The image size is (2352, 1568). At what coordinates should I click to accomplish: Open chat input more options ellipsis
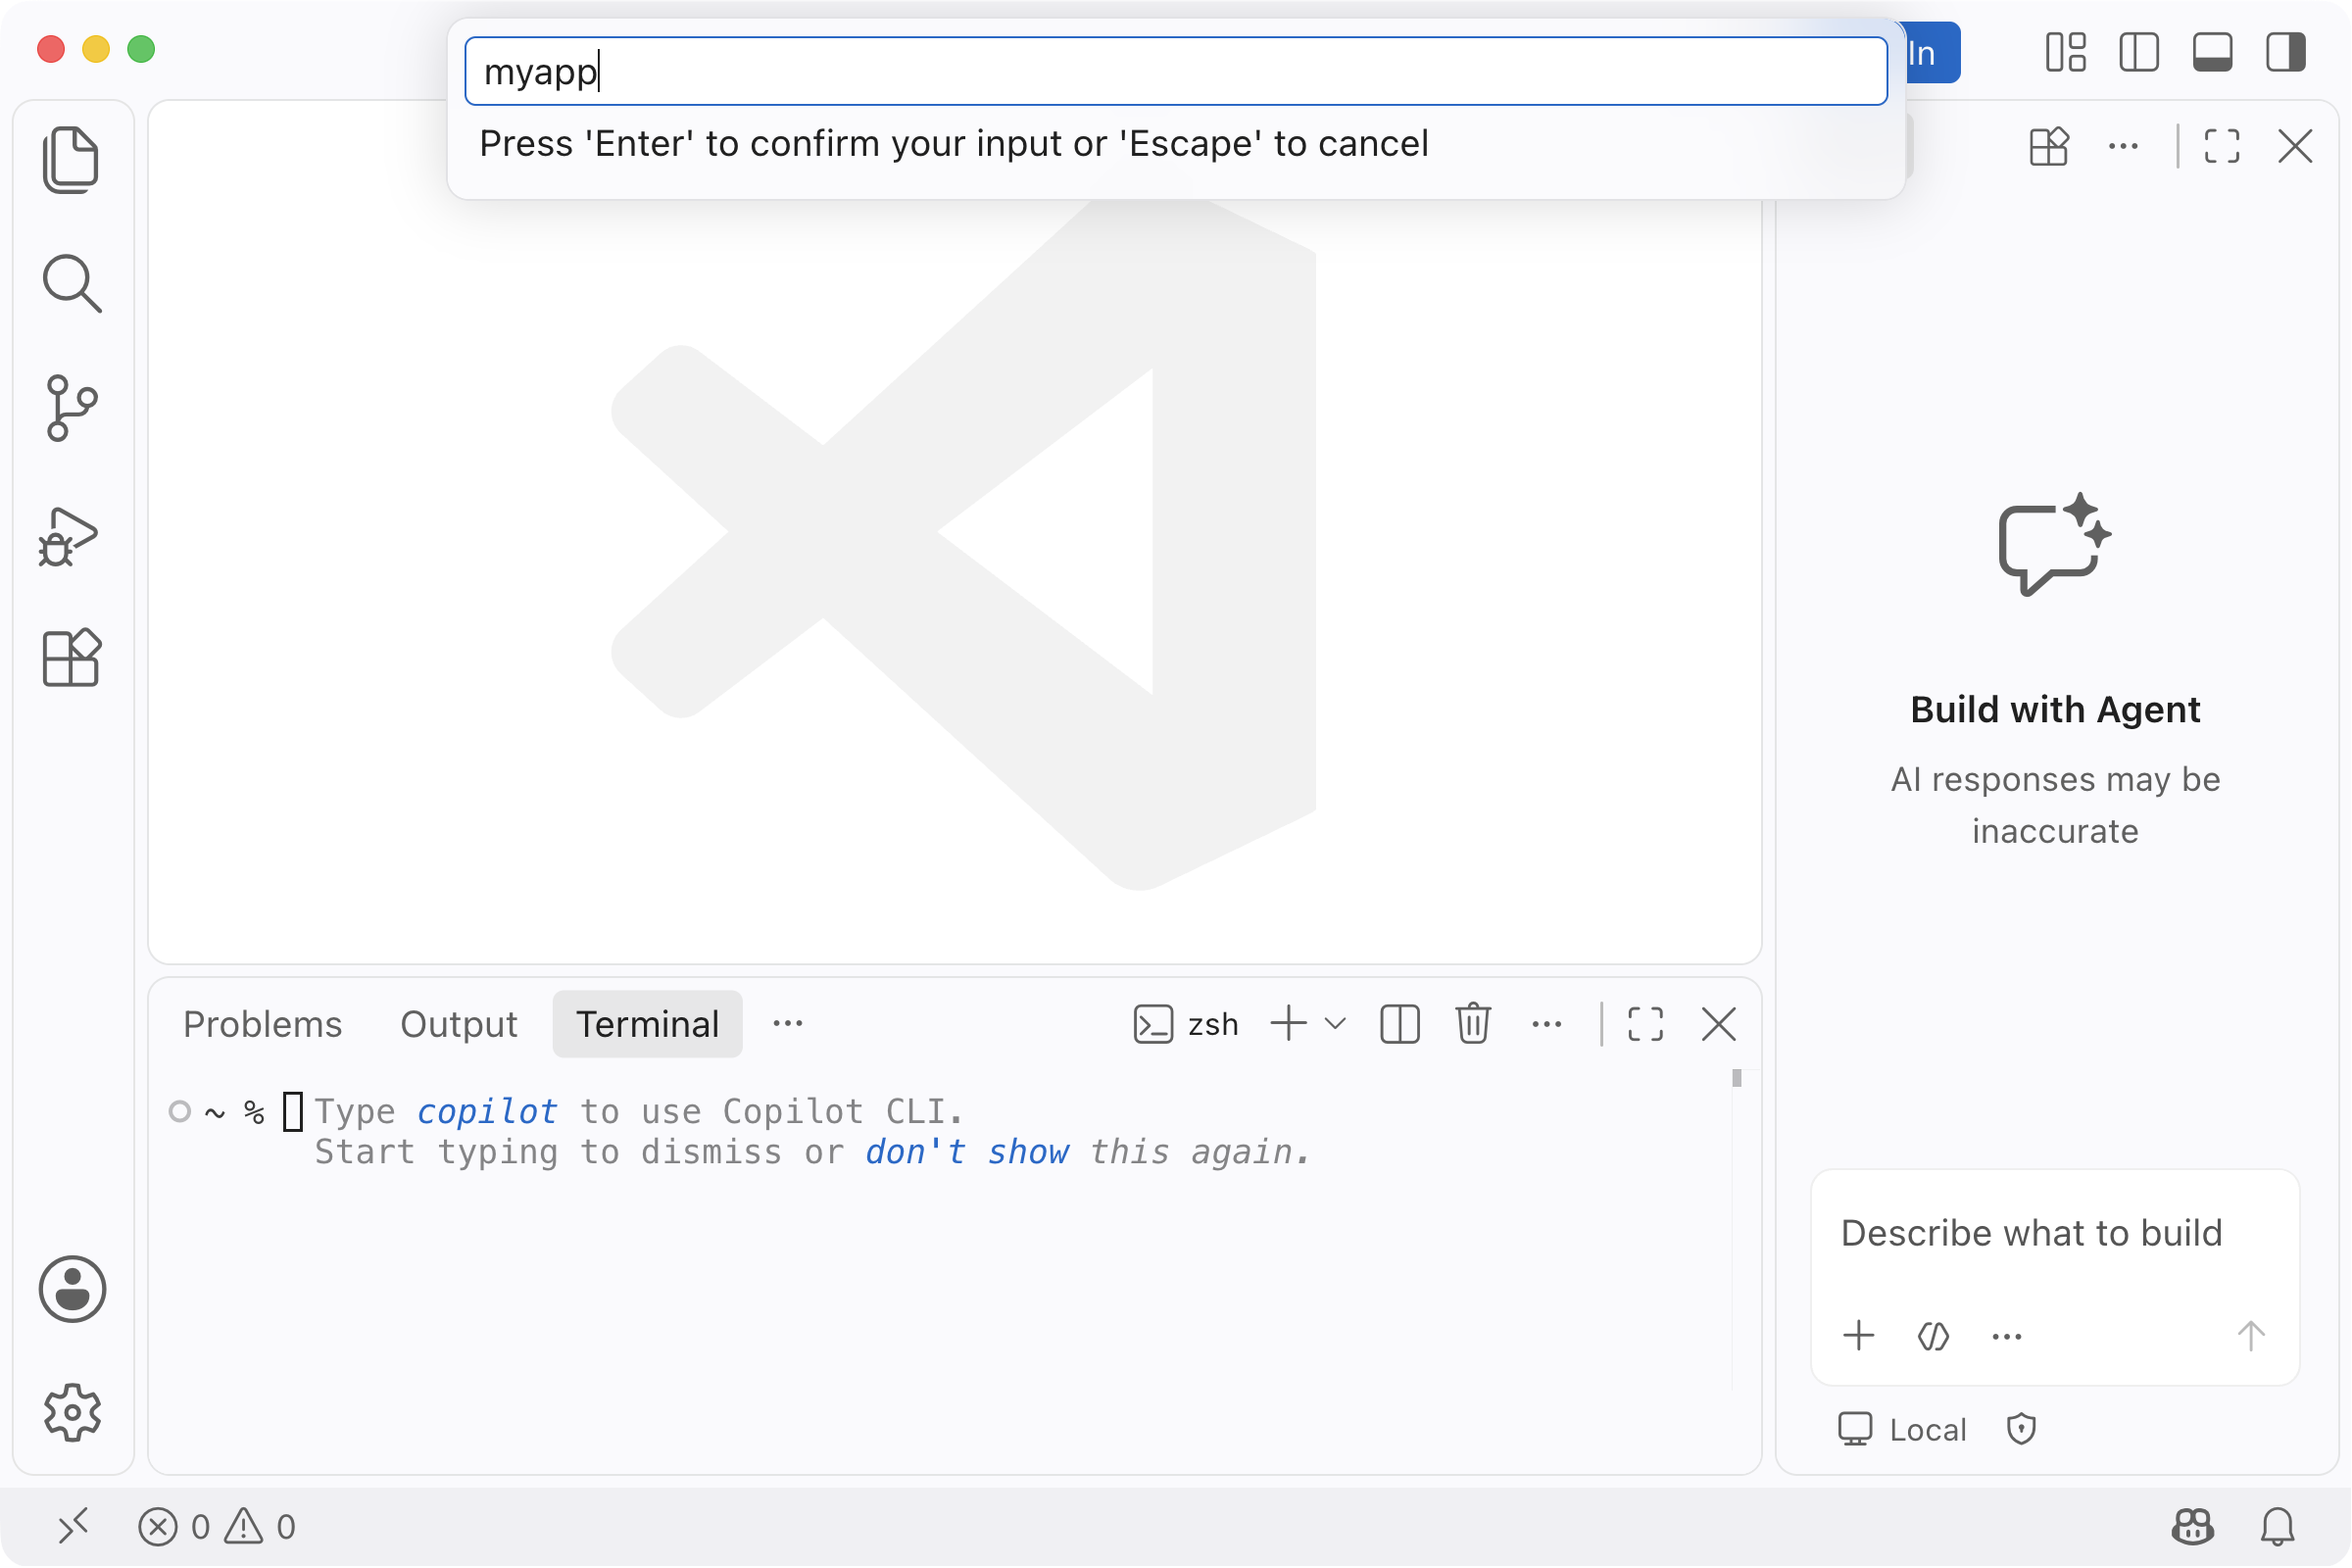tap(2007, 1336)
